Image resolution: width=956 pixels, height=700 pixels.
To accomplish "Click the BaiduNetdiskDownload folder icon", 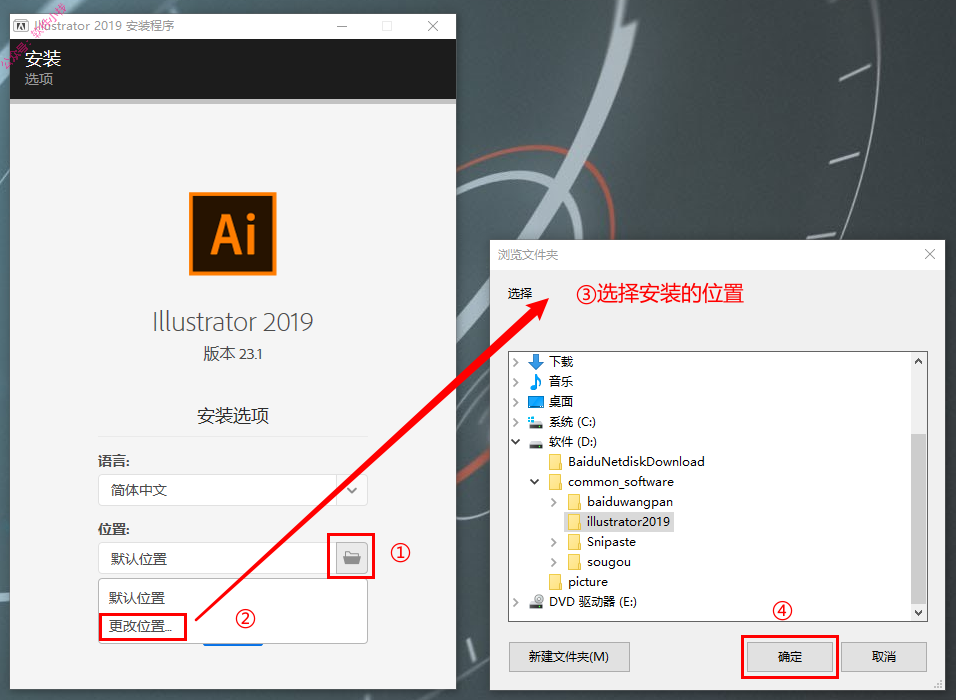I will 555,462.
